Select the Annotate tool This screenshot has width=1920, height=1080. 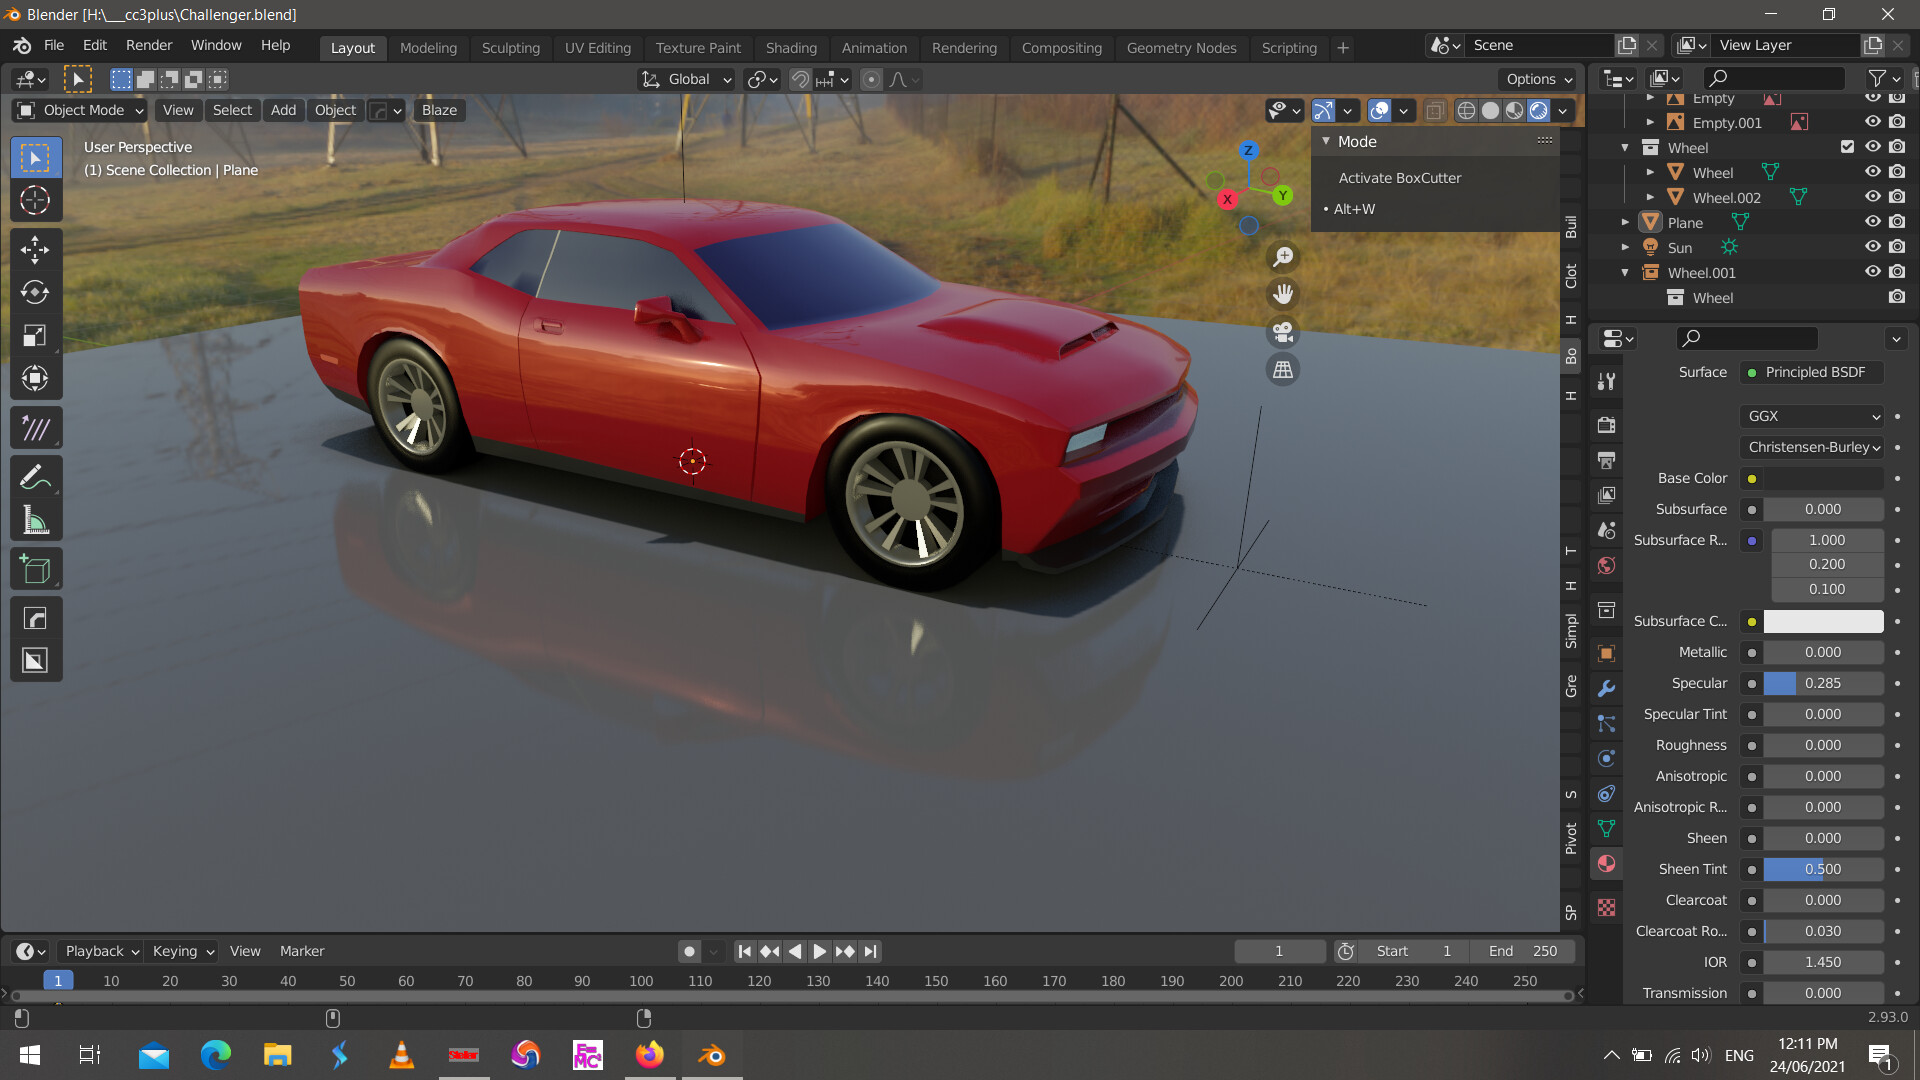(x=35, y=476)
